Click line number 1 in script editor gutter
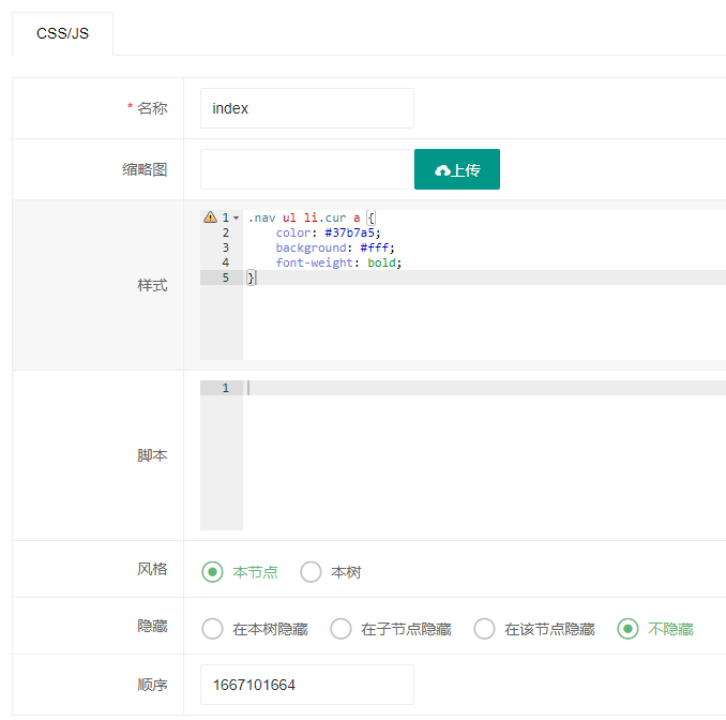The image size is (726, 720). point(226,388)
